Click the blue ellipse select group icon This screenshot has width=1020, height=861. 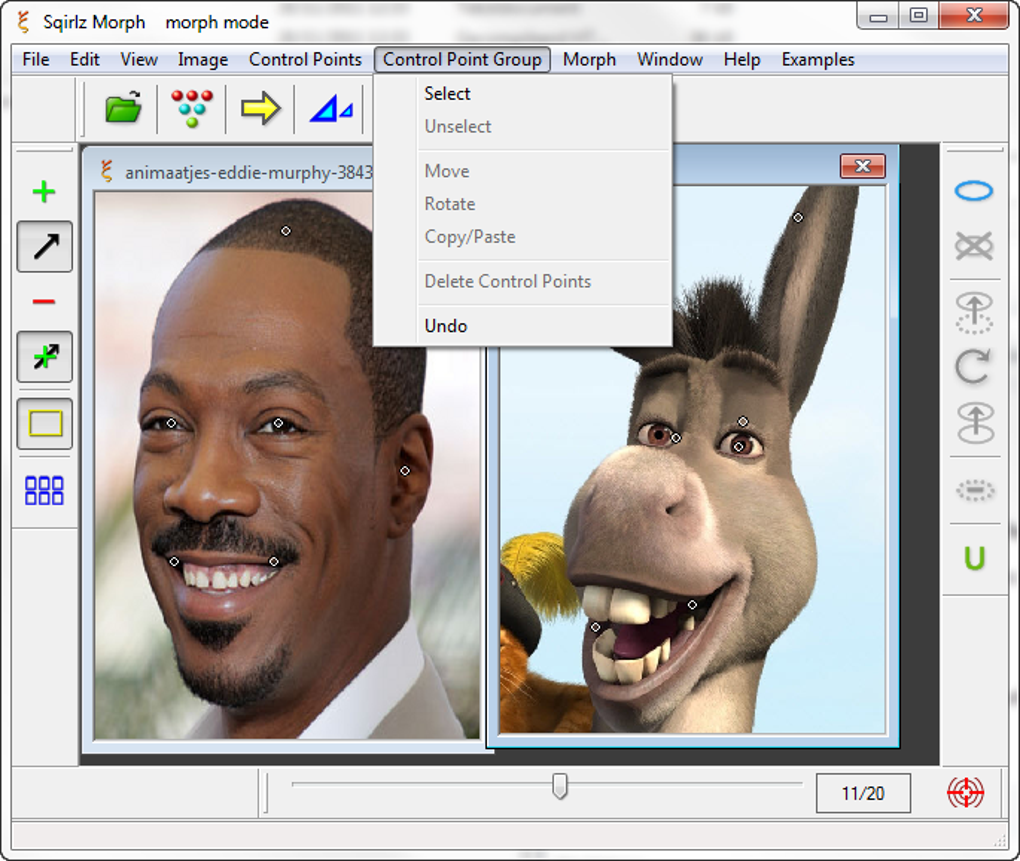pos(974,191)
